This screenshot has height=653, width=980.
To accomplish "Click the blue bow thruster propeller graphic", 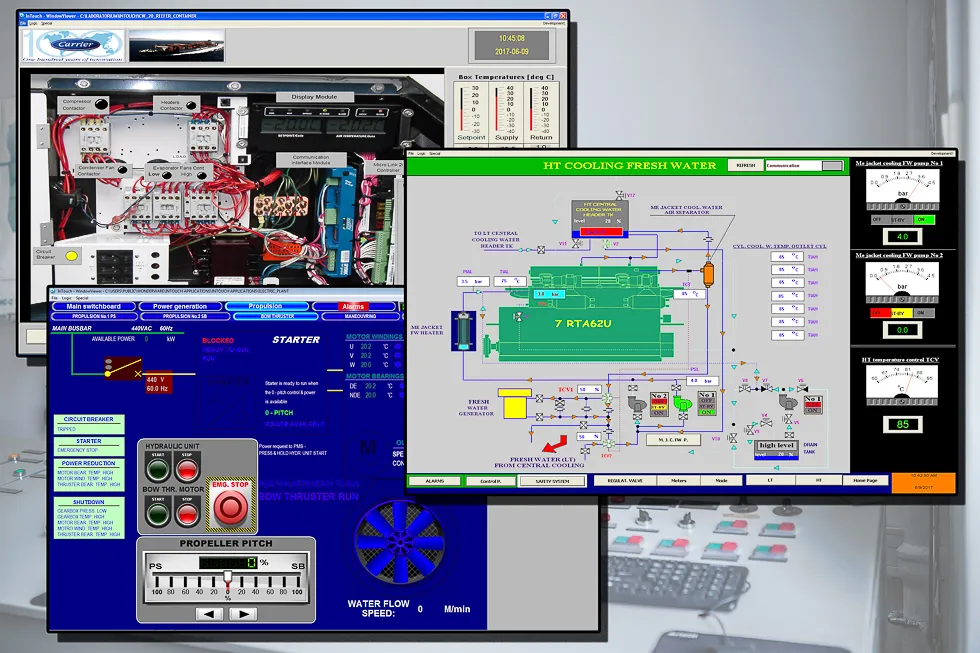I will click(399, 541).
